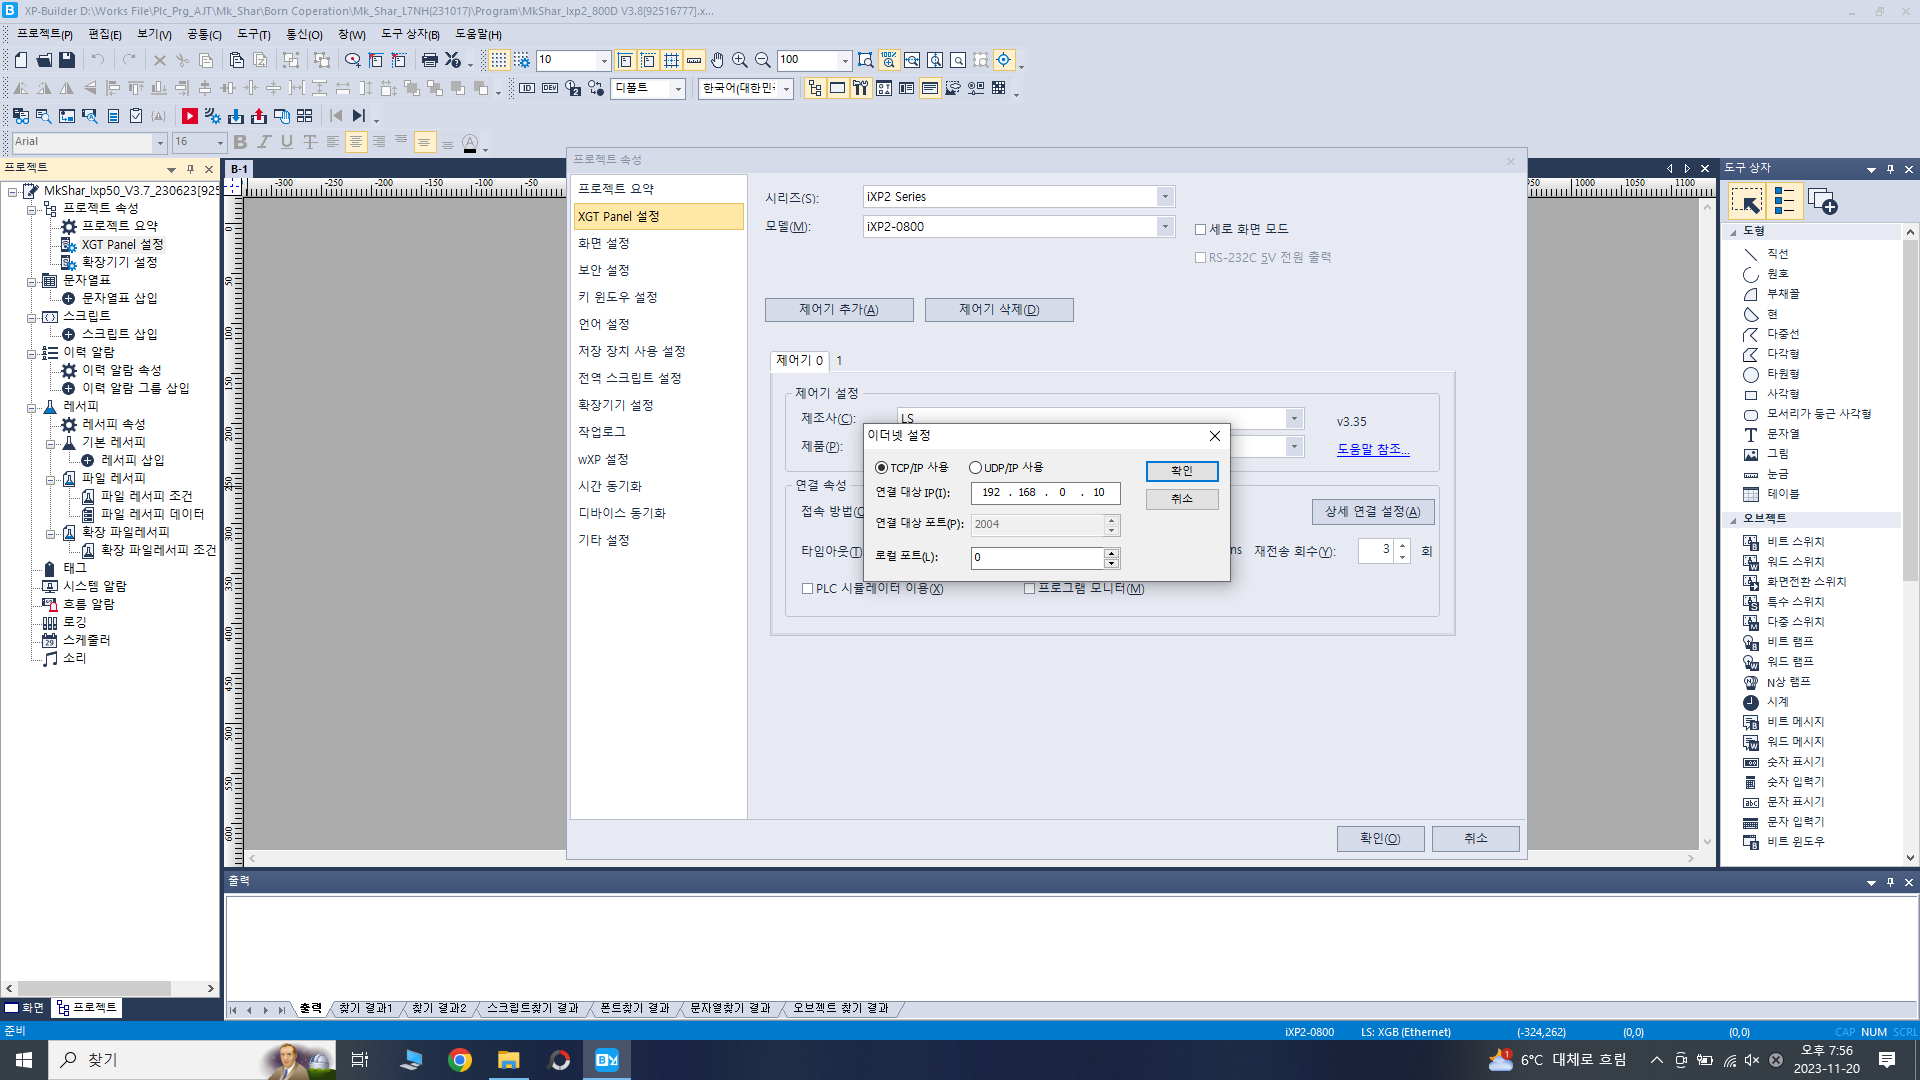Select UDP/IP 사용 radio button
The height and width of the screenshot is (1080, 1920).
tap(975, 468)
